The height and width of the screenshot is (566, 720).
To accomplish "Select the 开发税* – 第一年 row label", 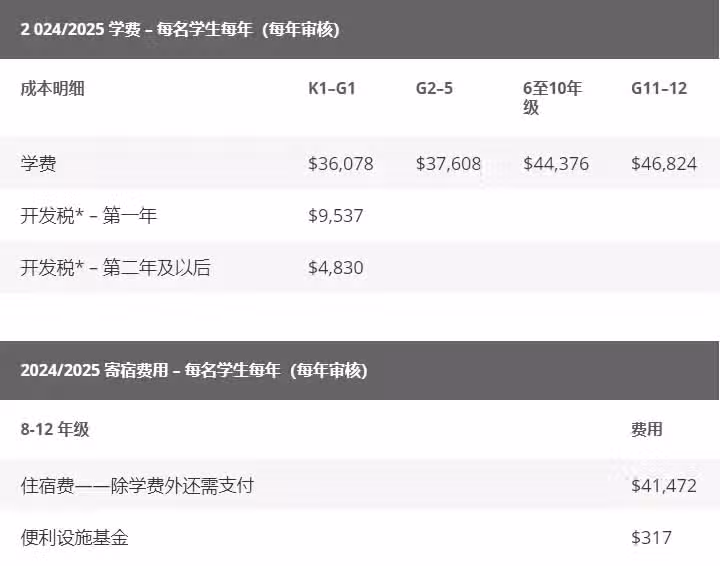I will tap(89, 216).
